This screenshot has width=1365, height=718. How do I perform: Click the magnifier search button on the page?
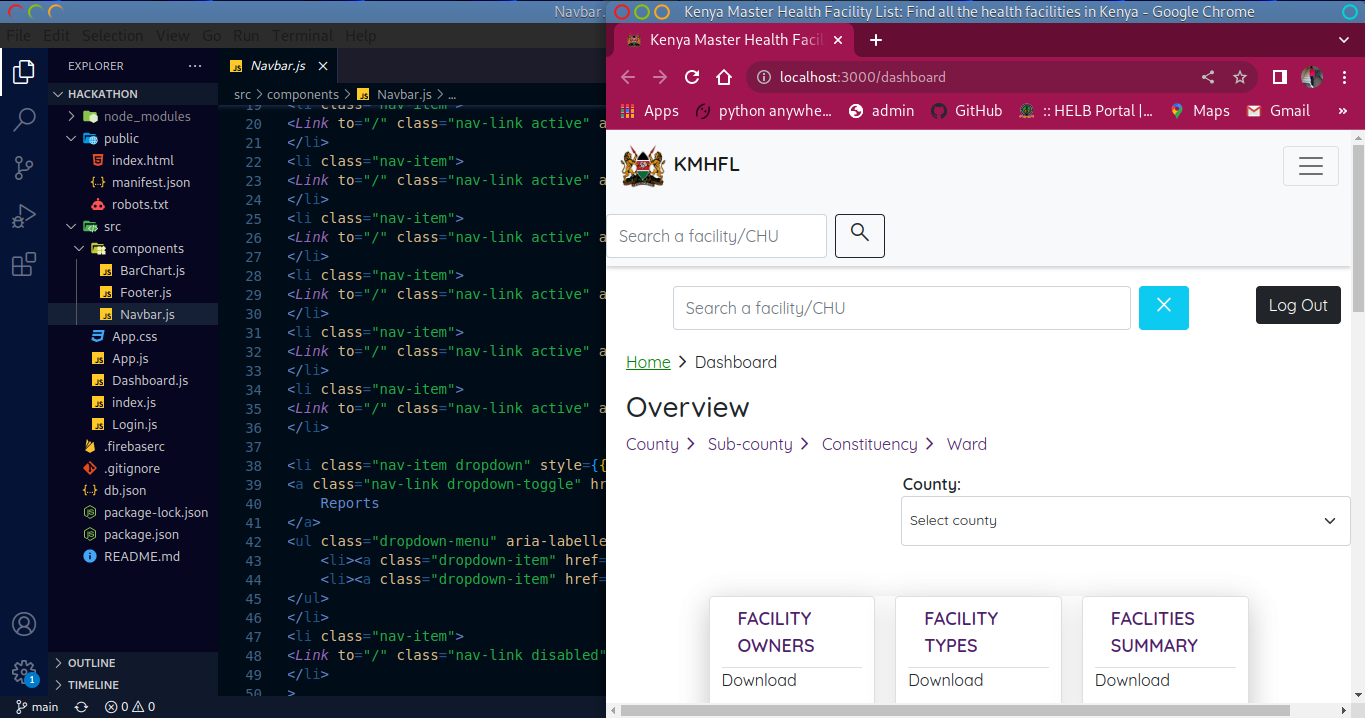[859, 236]
